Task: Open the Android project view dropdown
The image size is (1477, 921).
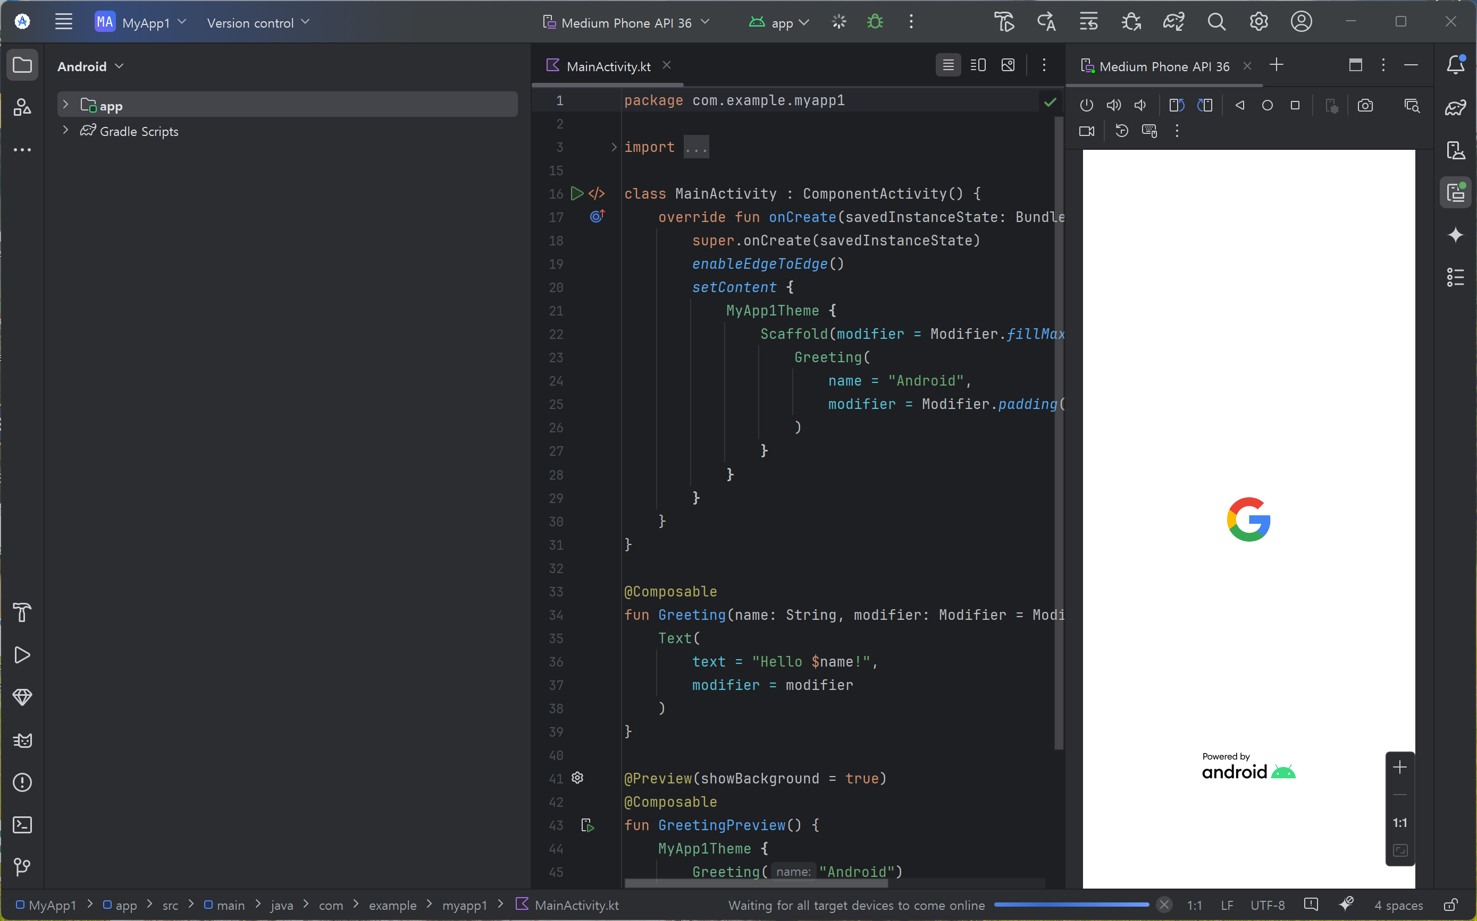Action: click(x=90, y=66)
